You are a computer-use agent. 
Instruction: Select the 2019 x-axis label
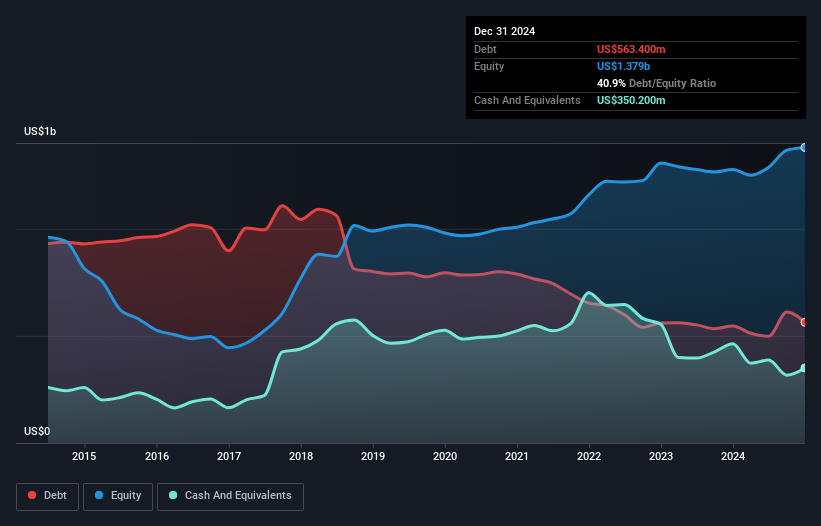coord(373,456)
